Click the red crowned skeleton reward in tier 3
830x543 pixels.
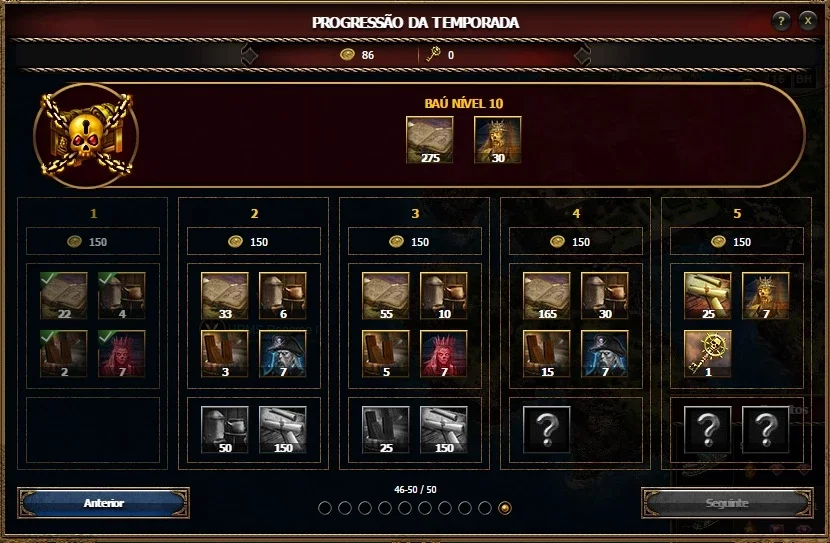point(444,354)
